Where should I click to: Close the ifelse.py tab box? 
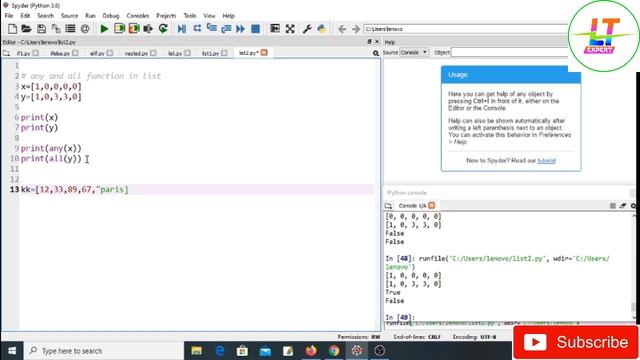click(x=75, y=53)
